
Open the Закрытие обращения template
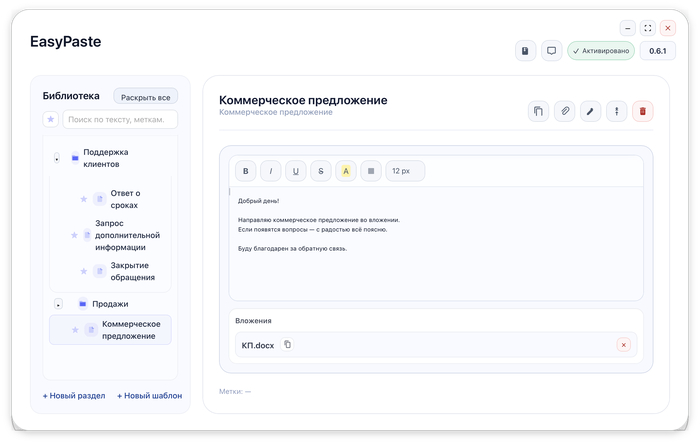click(125, 271)
